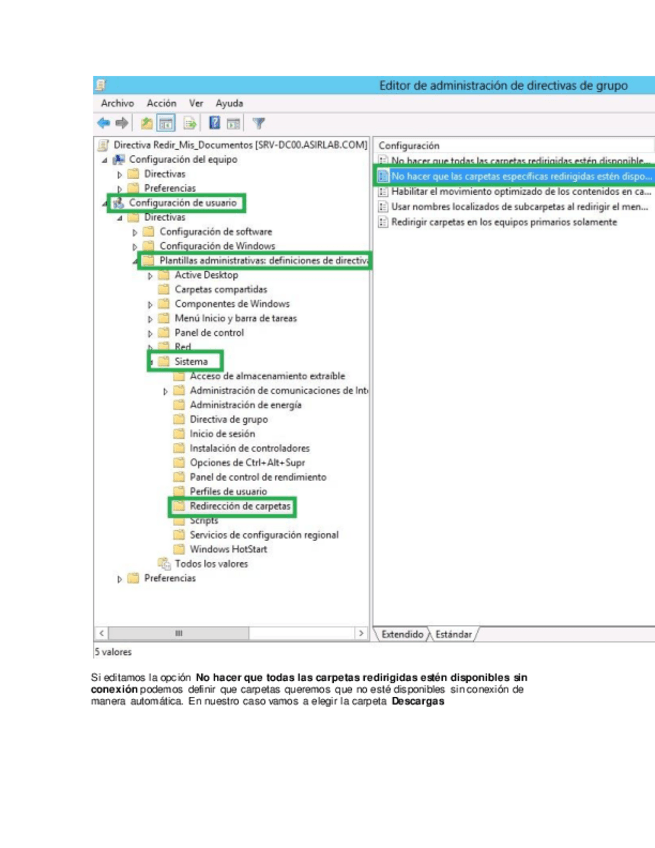Open the Acción menu

point(161,103)
